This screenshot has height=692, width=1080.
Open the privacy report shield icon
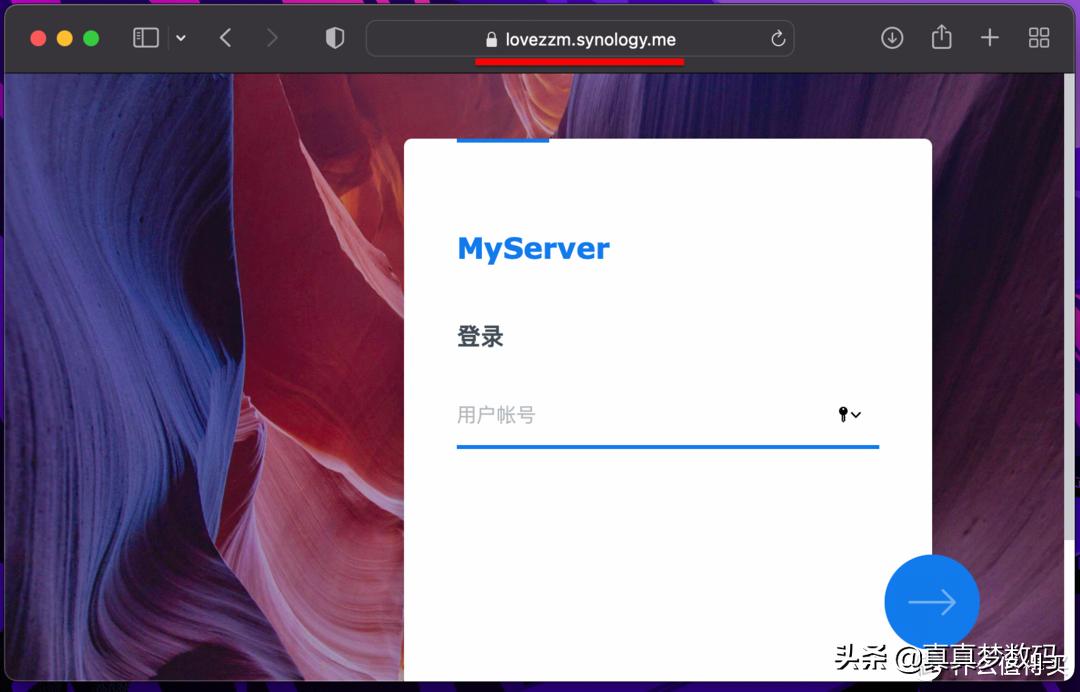click(335, 38)
